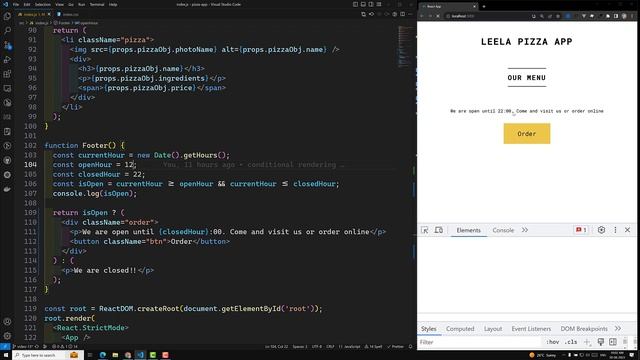Open Accounts icon in activity bar
This screenshot has width=640, height=360.
tap(7, 321)
